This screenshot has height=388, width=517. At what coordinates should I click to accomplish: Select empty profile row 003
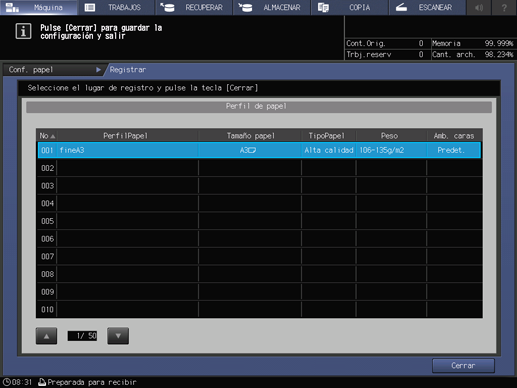coord(259,185)
